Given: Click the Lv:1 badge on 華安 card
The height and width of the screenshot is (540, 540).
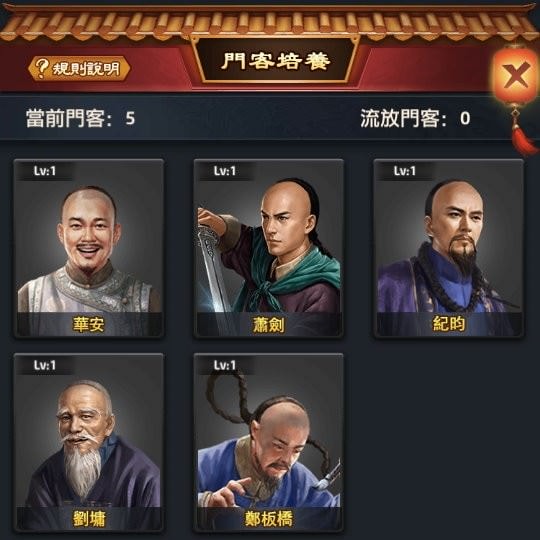Looking at the screenshot, I should pyautogui.click(x=44, y=171).
